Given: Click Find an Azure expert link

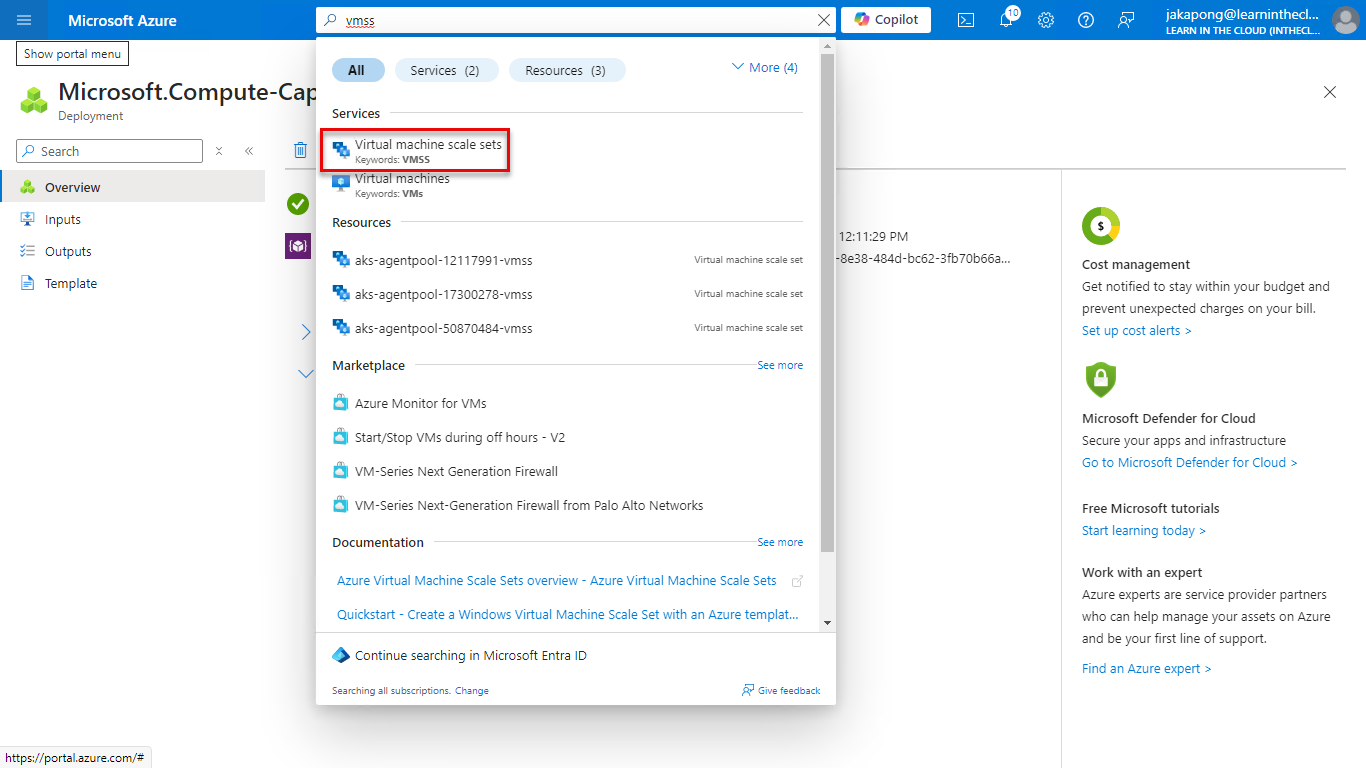Looking at the screenshot, I should (x=1146, y=669).
